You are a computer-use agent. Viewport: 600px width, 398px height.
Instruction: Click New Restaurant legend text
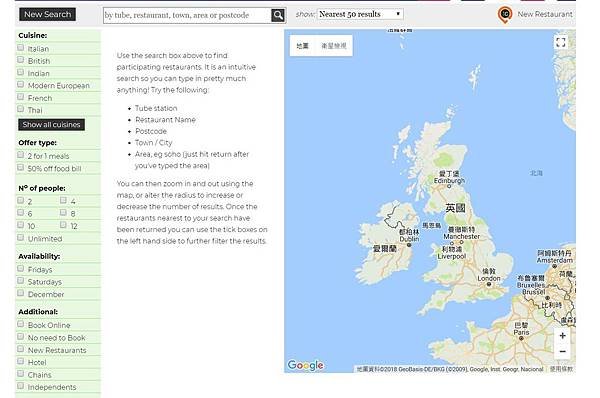coord(545,15)
